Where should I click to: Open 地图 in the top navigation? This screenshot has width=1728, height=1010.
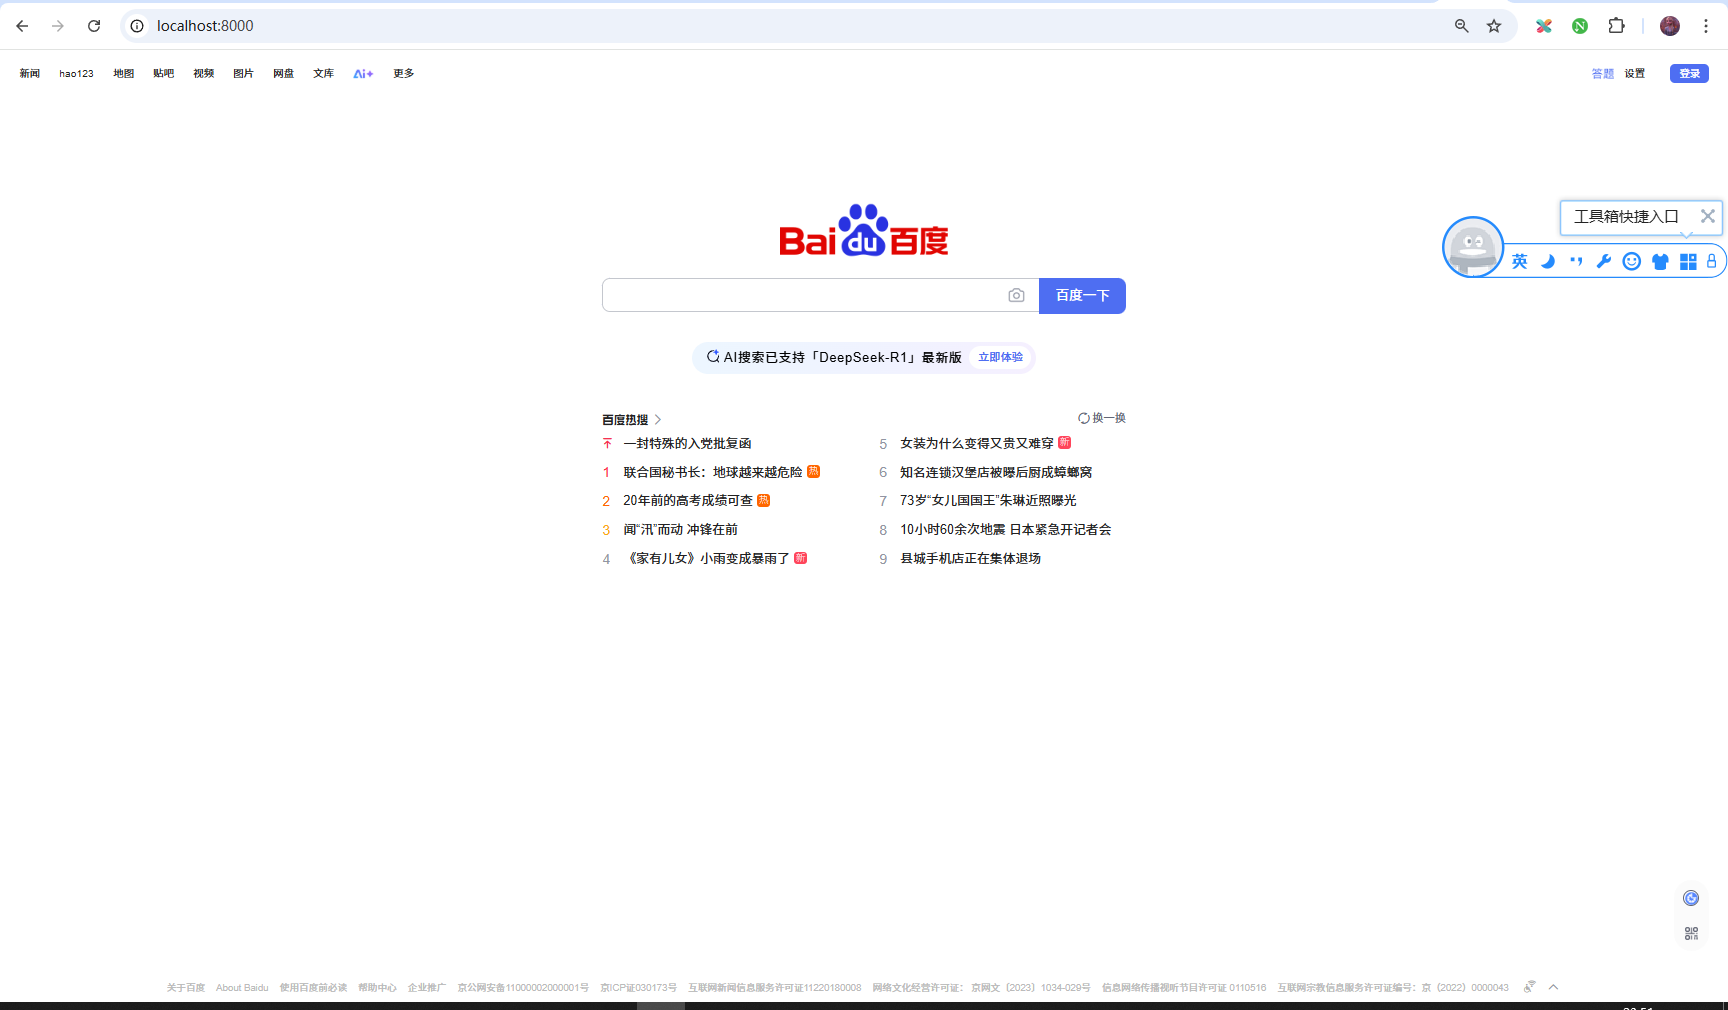pos(124,74)
